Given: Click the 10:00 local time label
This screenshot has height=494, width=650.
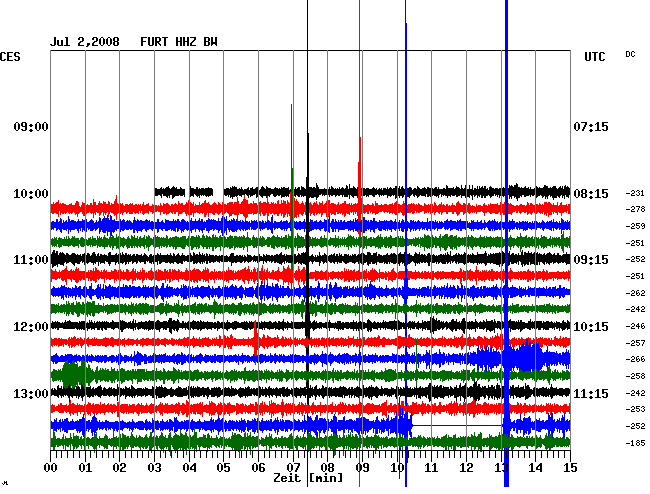Looking at the screenshot, I should 31,194.
